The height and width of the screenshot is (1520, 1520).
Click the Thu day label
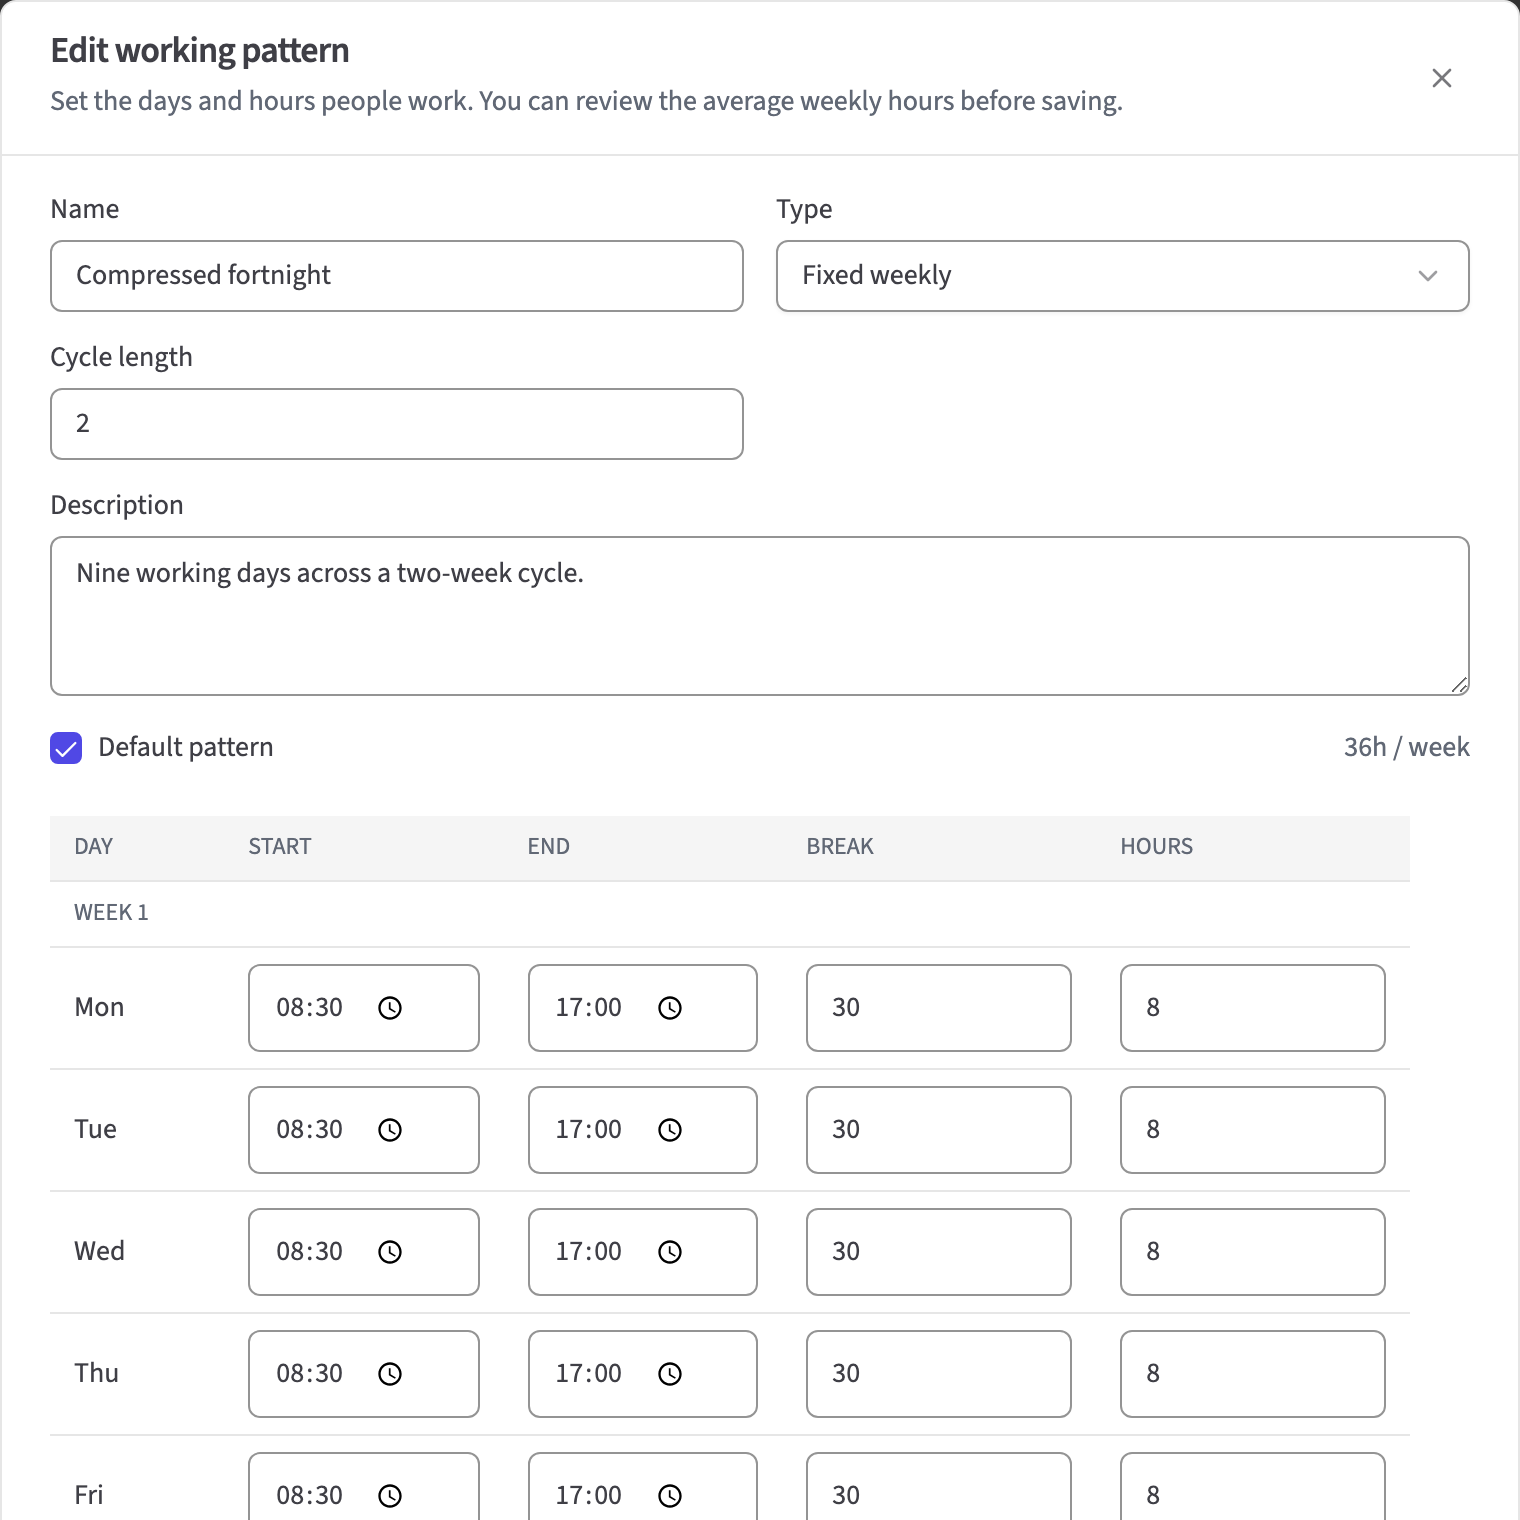pyautogui.click(x=96, y=1374)
